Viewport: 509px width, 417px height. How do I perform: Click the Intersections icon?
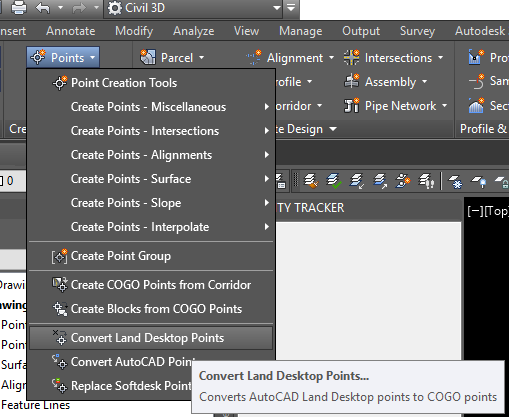[352, 57]
